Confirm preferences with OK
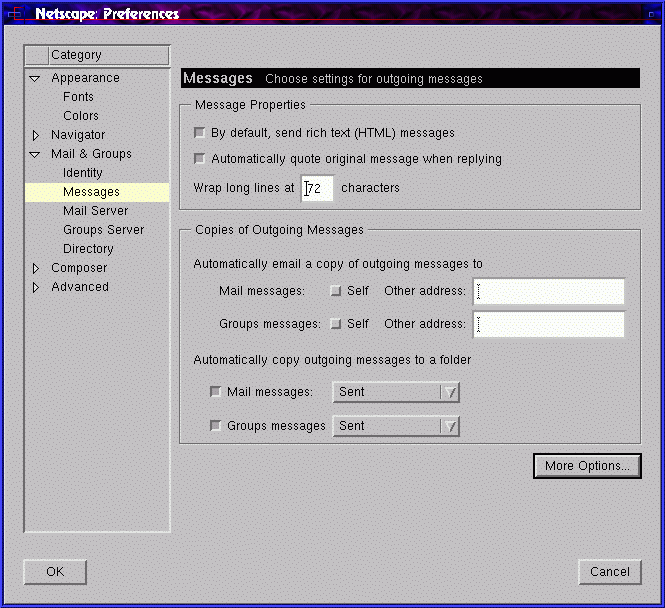 click(55, 572)
